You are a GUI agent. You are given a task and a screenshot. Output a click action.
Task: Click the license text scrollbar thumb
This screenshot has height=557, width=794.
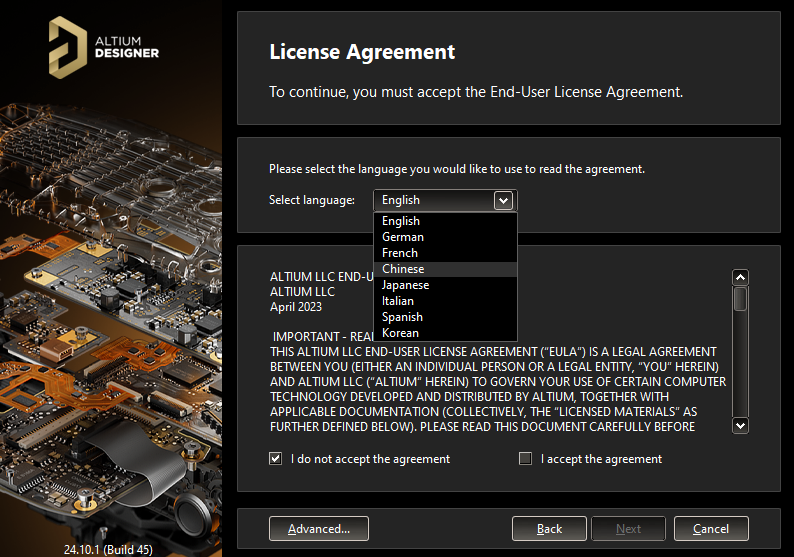click(740, 299)
